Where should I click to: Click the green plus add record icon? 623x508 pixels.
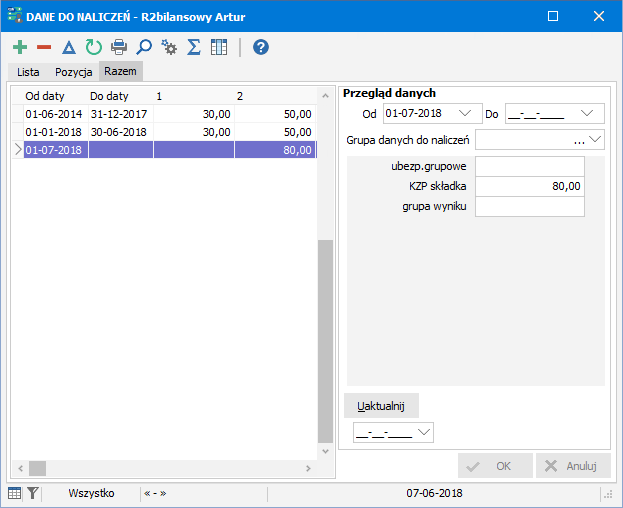[x=20, y=47]
